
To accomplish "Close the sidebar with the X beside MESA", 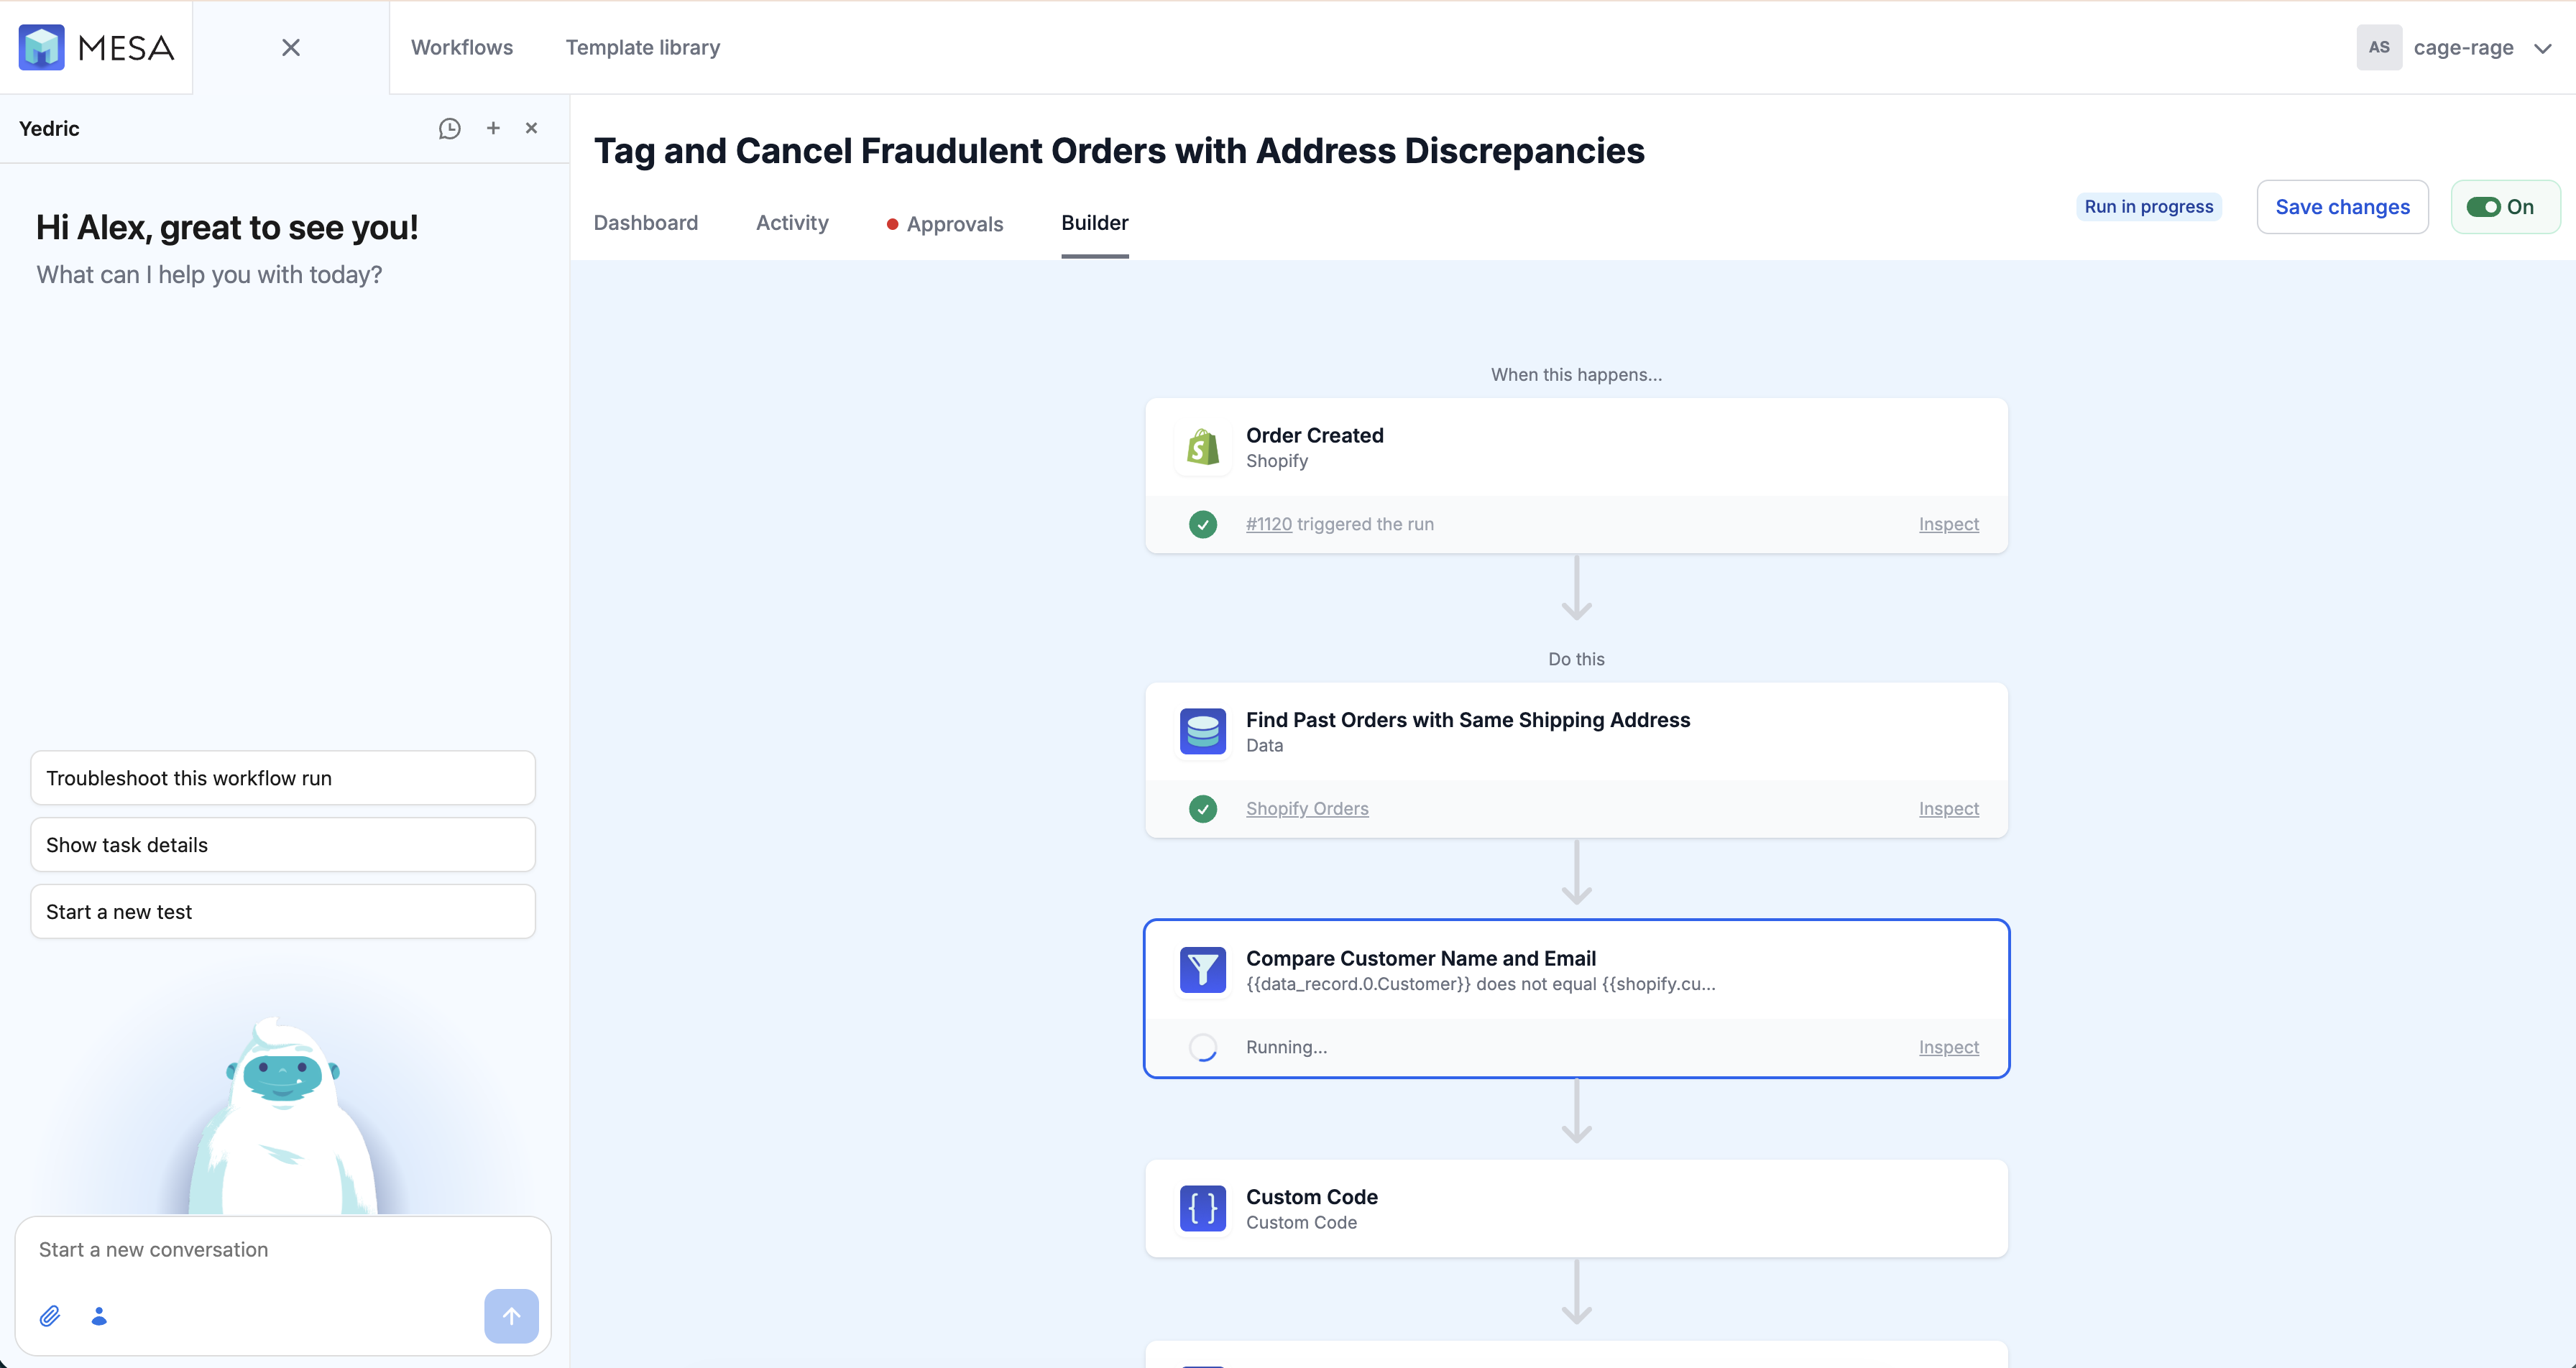I will point(291,47).
